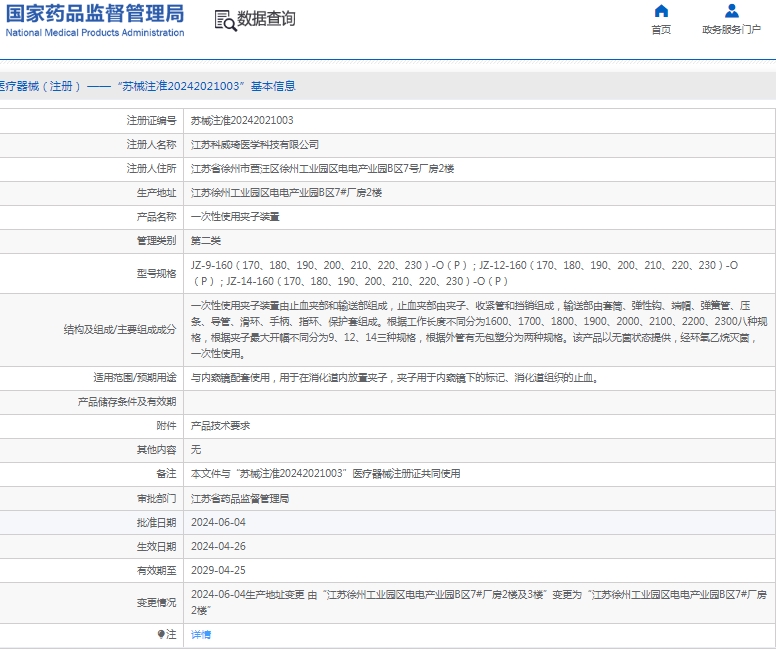Click the 注 info bulb icon

(x=161, y=634)
